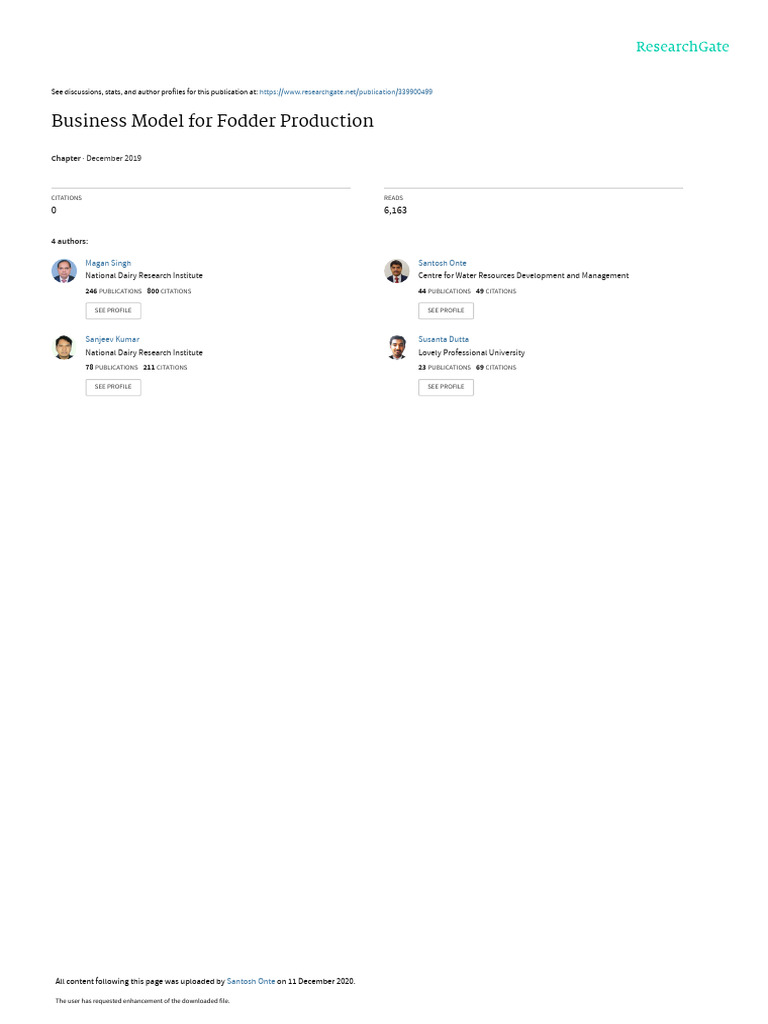The height and width of the screenshot is (1024, 768).
Task: Click the Business Model for Fodder Production title
Action: [x=212, y=121]
